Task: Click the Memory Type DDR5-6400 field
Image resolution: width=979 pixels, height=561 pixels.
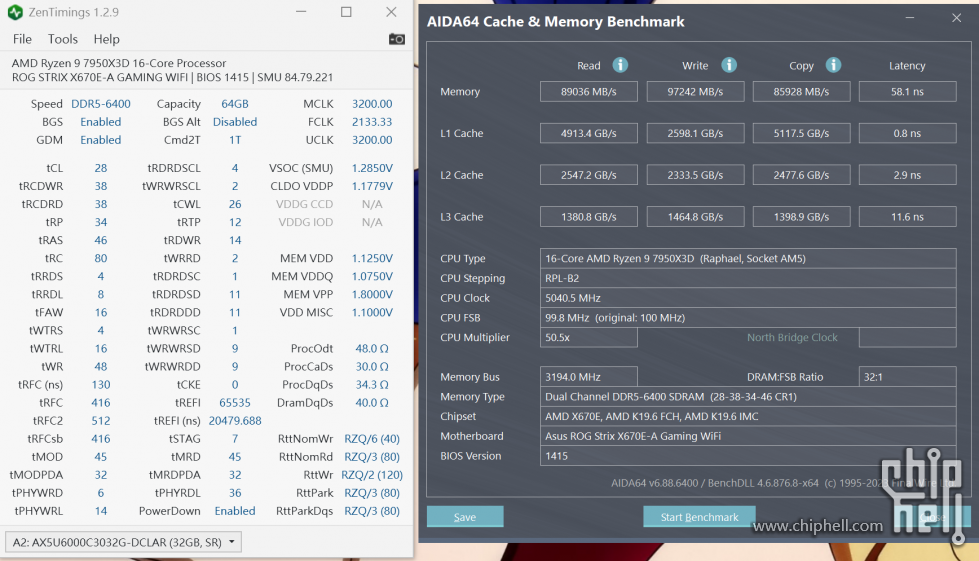Action: pos(748,397)
